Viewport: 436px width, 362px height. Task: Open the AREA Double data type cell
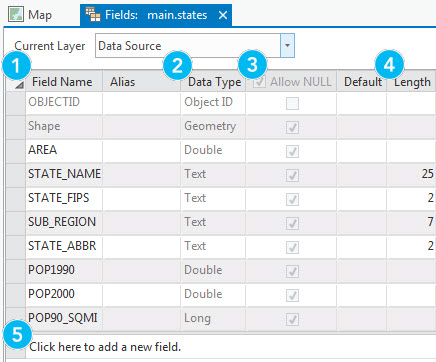(213, 151)
